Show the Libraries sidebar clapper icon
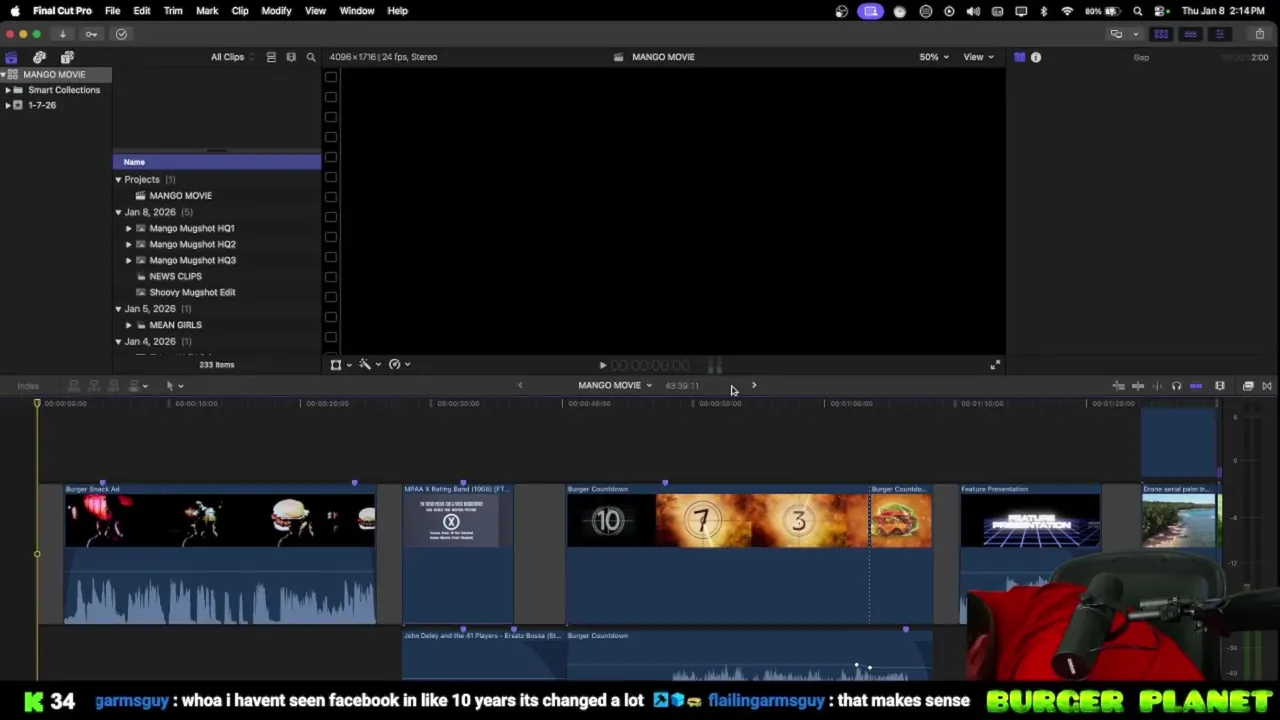Image resolution: width=1280 pixels, height=720 pixels. coord(11,57)
